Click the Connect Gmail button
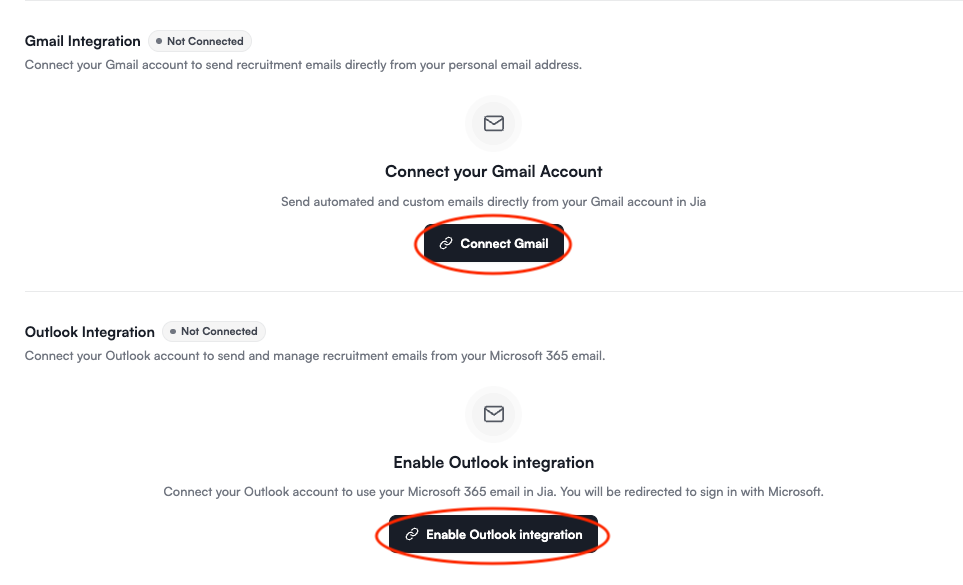Screen dimensions: 963x585 click(x=493, y=243)
